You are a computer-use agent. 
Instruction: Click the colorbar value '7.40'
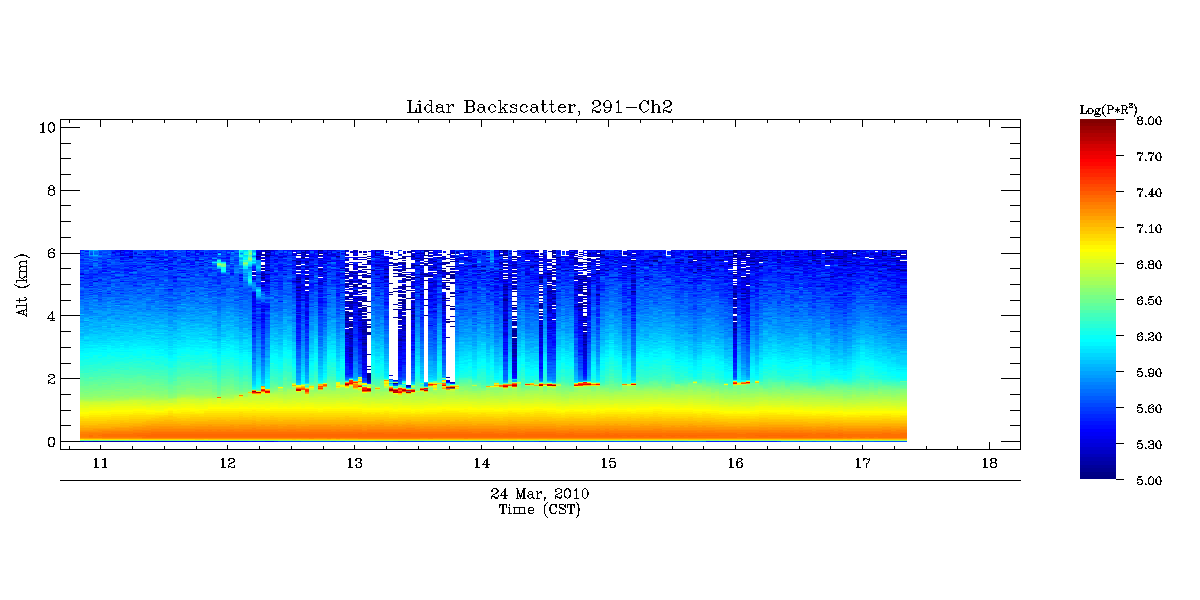1149,193
